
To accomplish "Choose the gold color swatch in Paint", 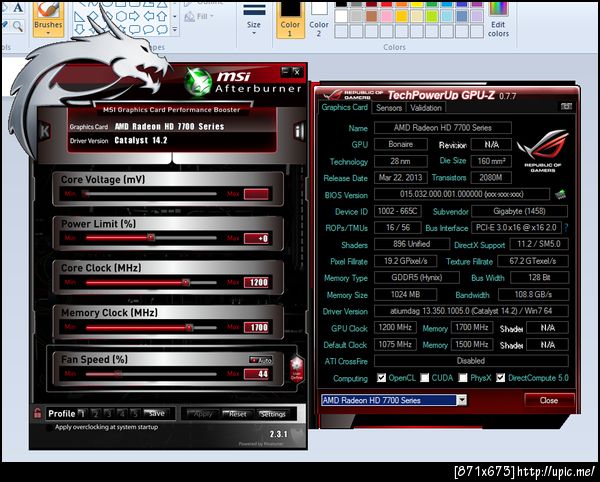I will tap(401, 16).
